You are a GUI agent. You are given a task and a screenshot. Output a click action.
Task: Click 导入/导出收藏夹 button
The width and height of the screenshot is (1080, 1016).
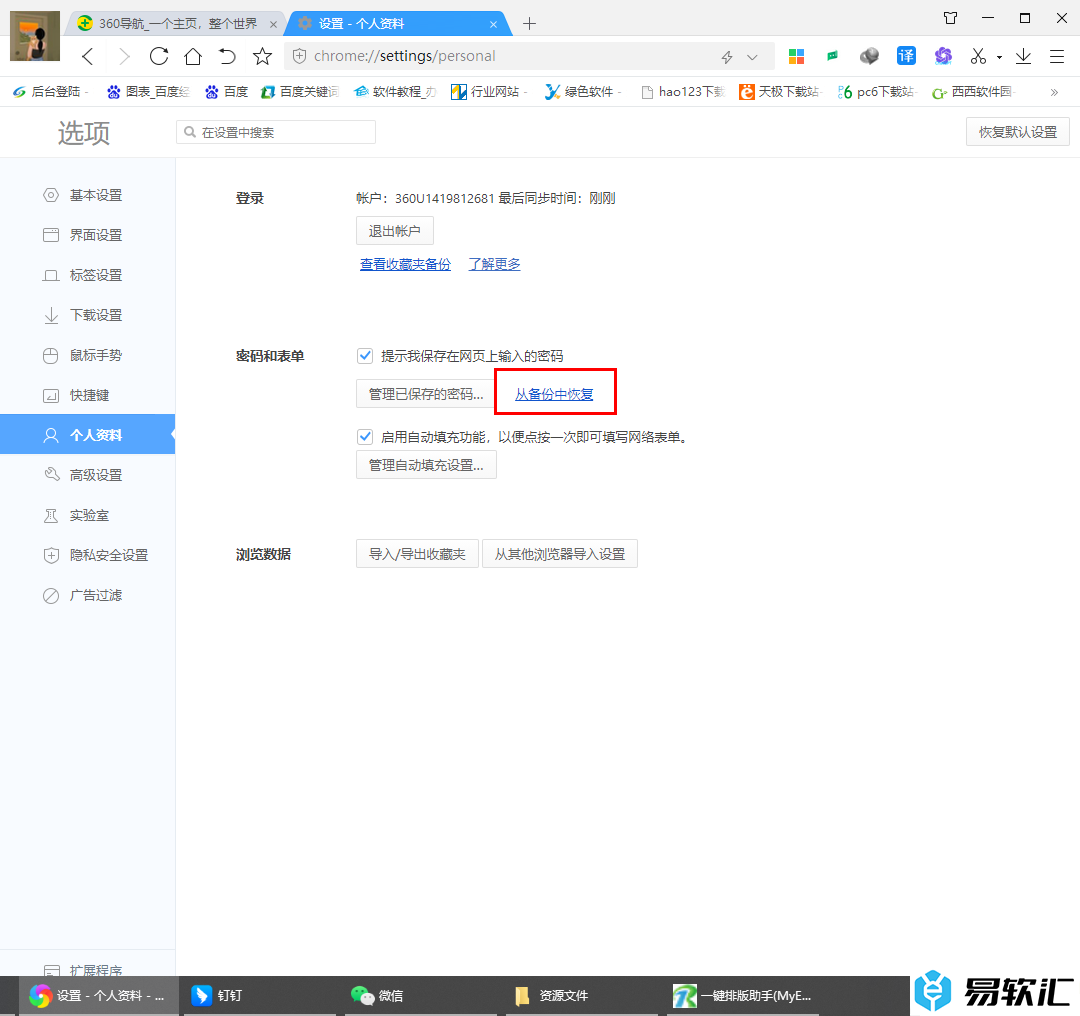[417, 554]
